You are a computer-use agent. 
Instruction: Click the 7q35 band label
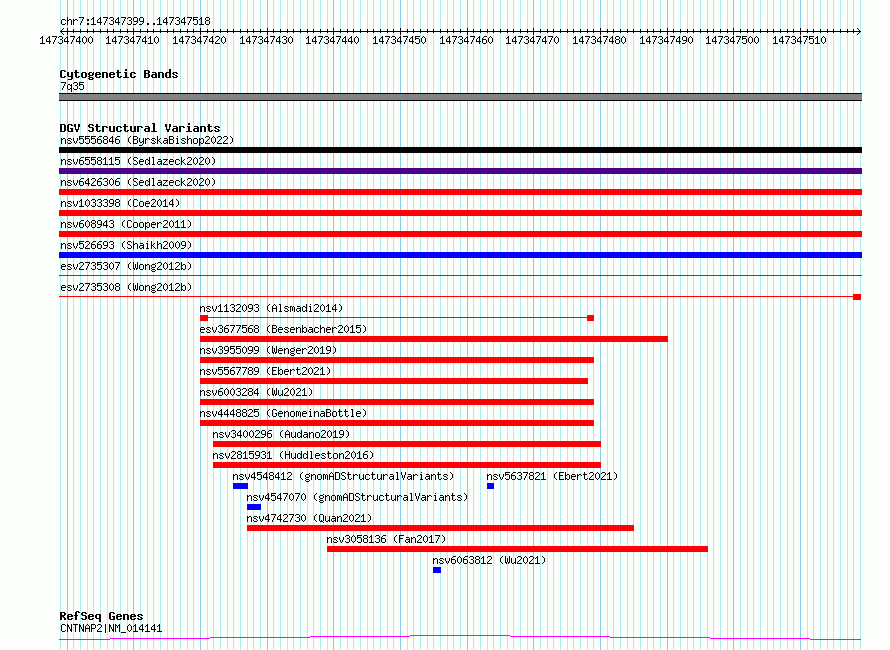click(x=72, y=86)
